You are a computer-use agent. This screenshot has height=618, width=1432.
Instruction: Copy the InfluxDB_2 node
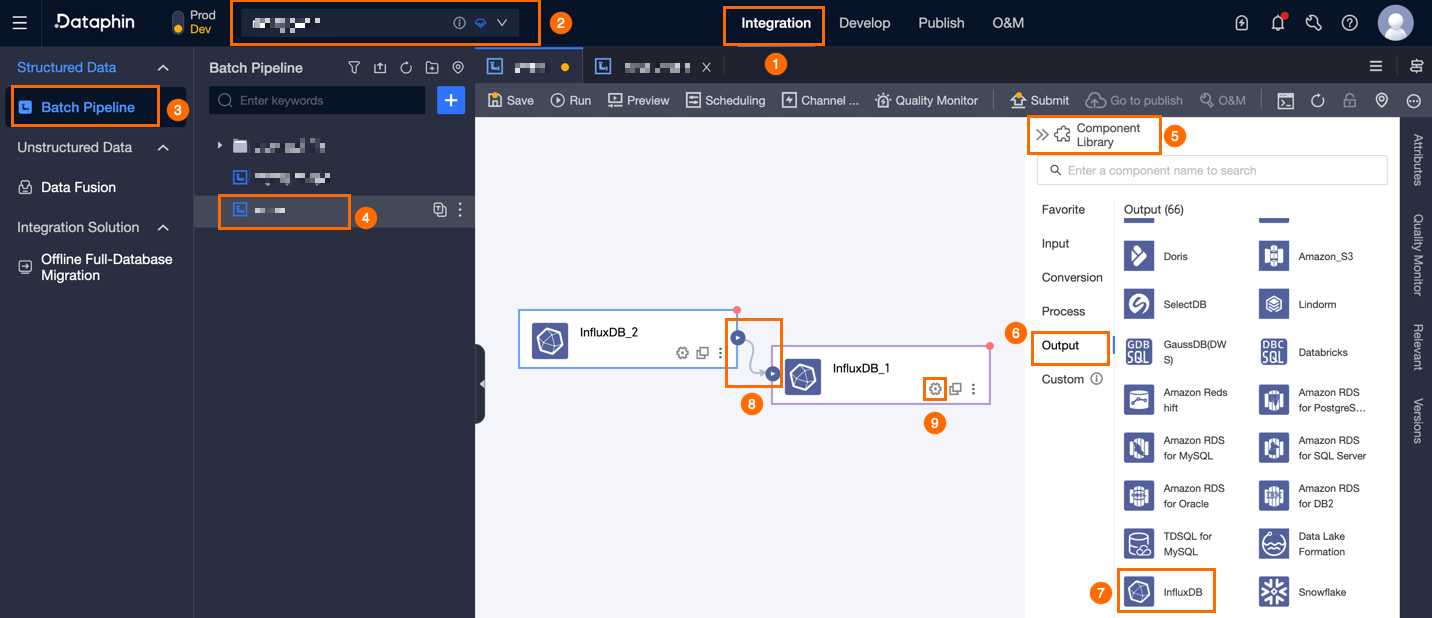click(x=702, y=353)
